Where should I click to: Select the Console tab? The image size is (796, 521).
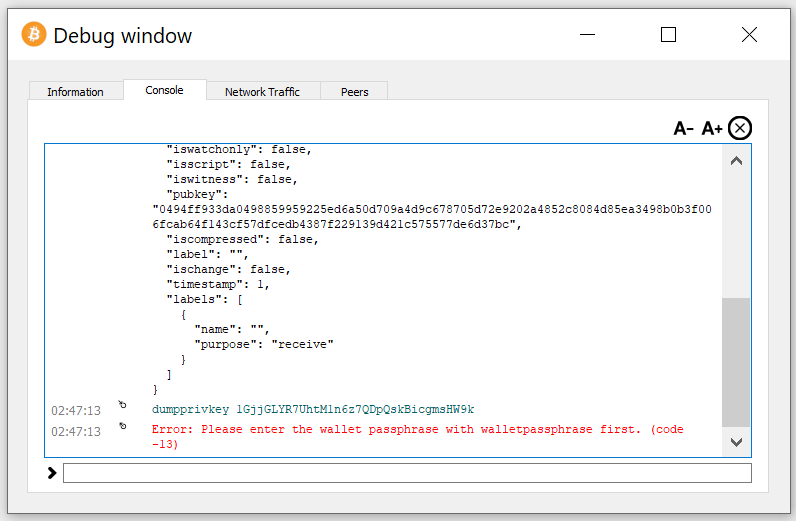(x=164, y=90)
